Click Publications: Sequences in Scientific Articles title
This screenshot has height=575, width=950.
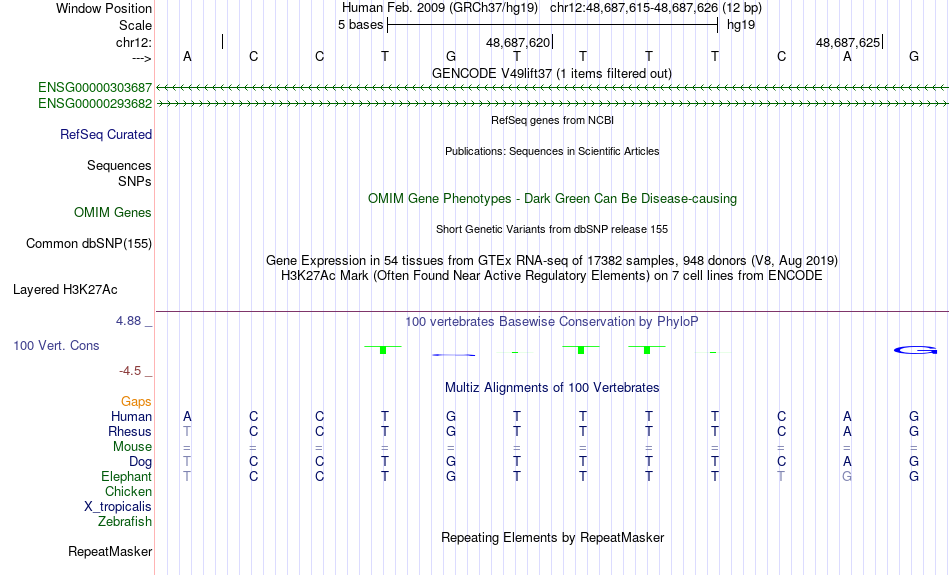click(x=552, y=151)
